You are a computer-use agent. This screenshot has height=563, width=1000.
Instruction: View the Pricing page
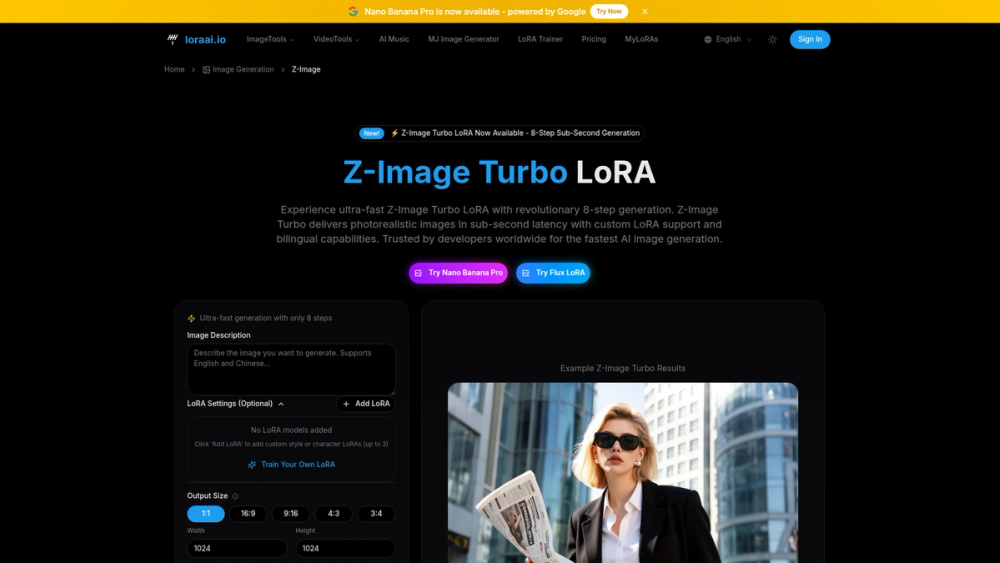[594, 40]
